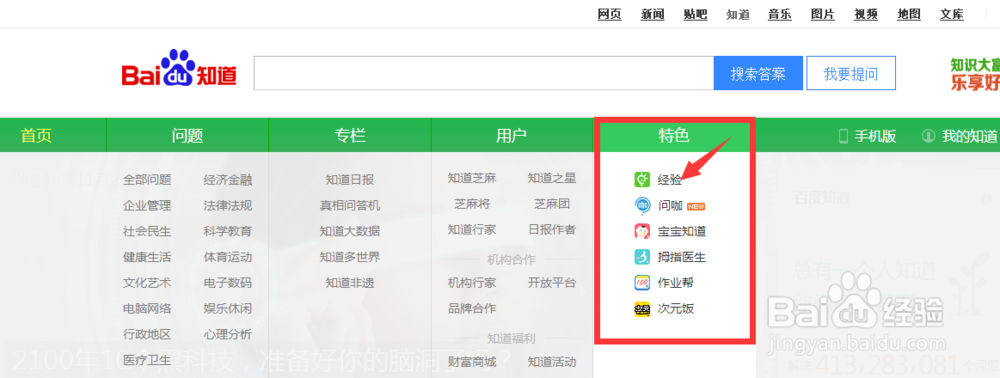Image resolution: width=1000 pixels, height=378 pixels.
Task: Open 知道活动 link
Action: (552, 362)
